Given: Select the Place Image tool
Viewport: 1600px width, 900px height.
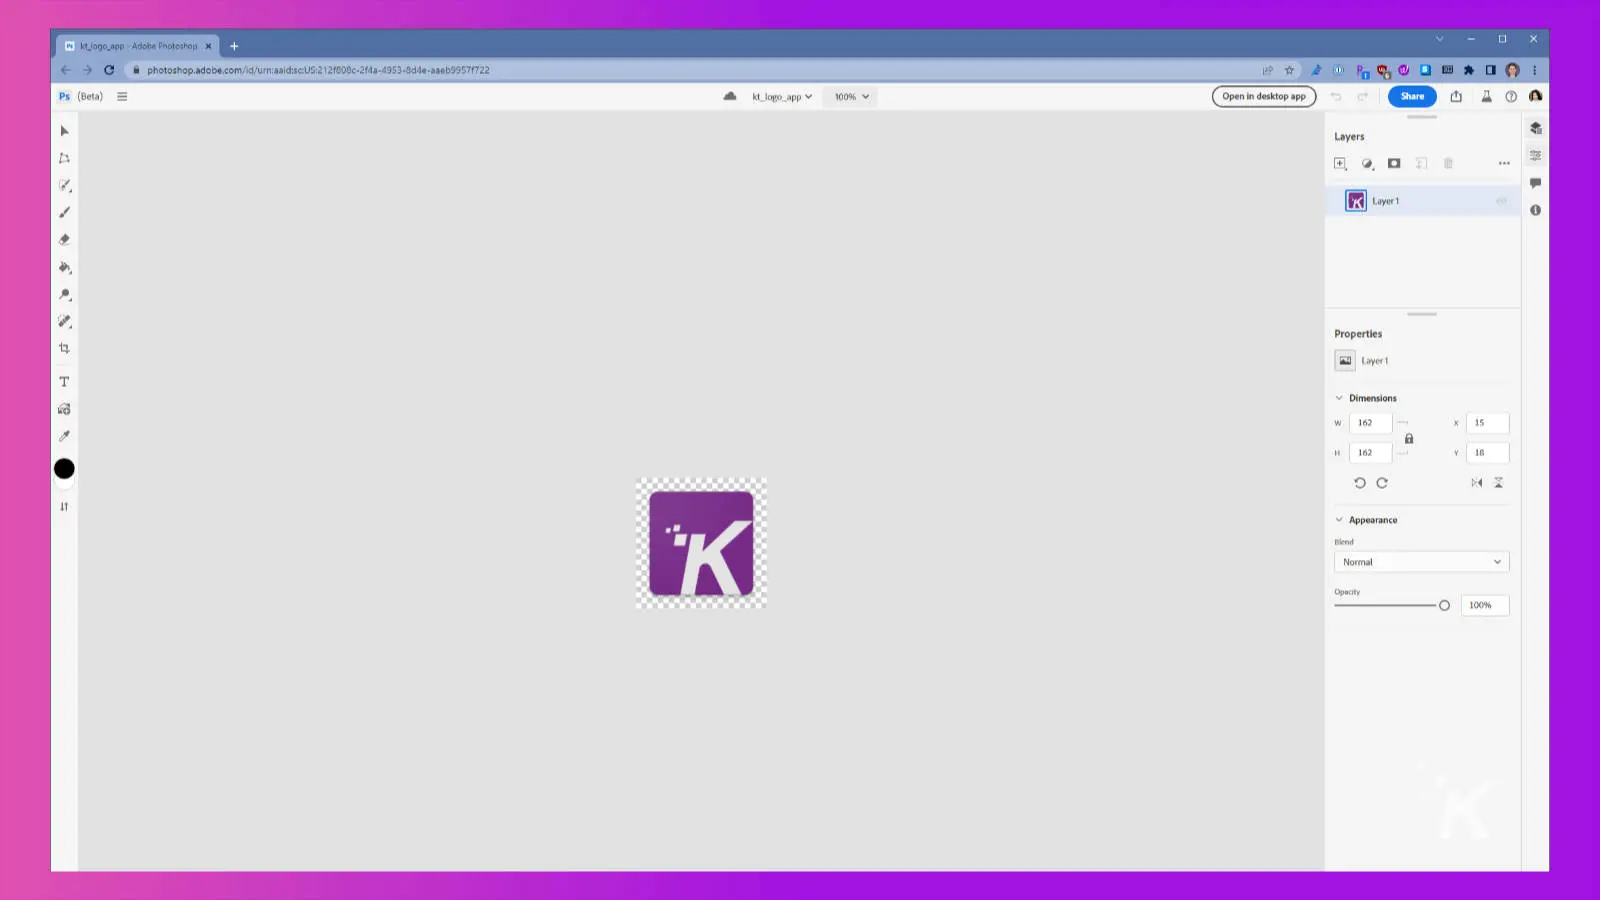Looking at the screenshot, I should tap(64, 409).
